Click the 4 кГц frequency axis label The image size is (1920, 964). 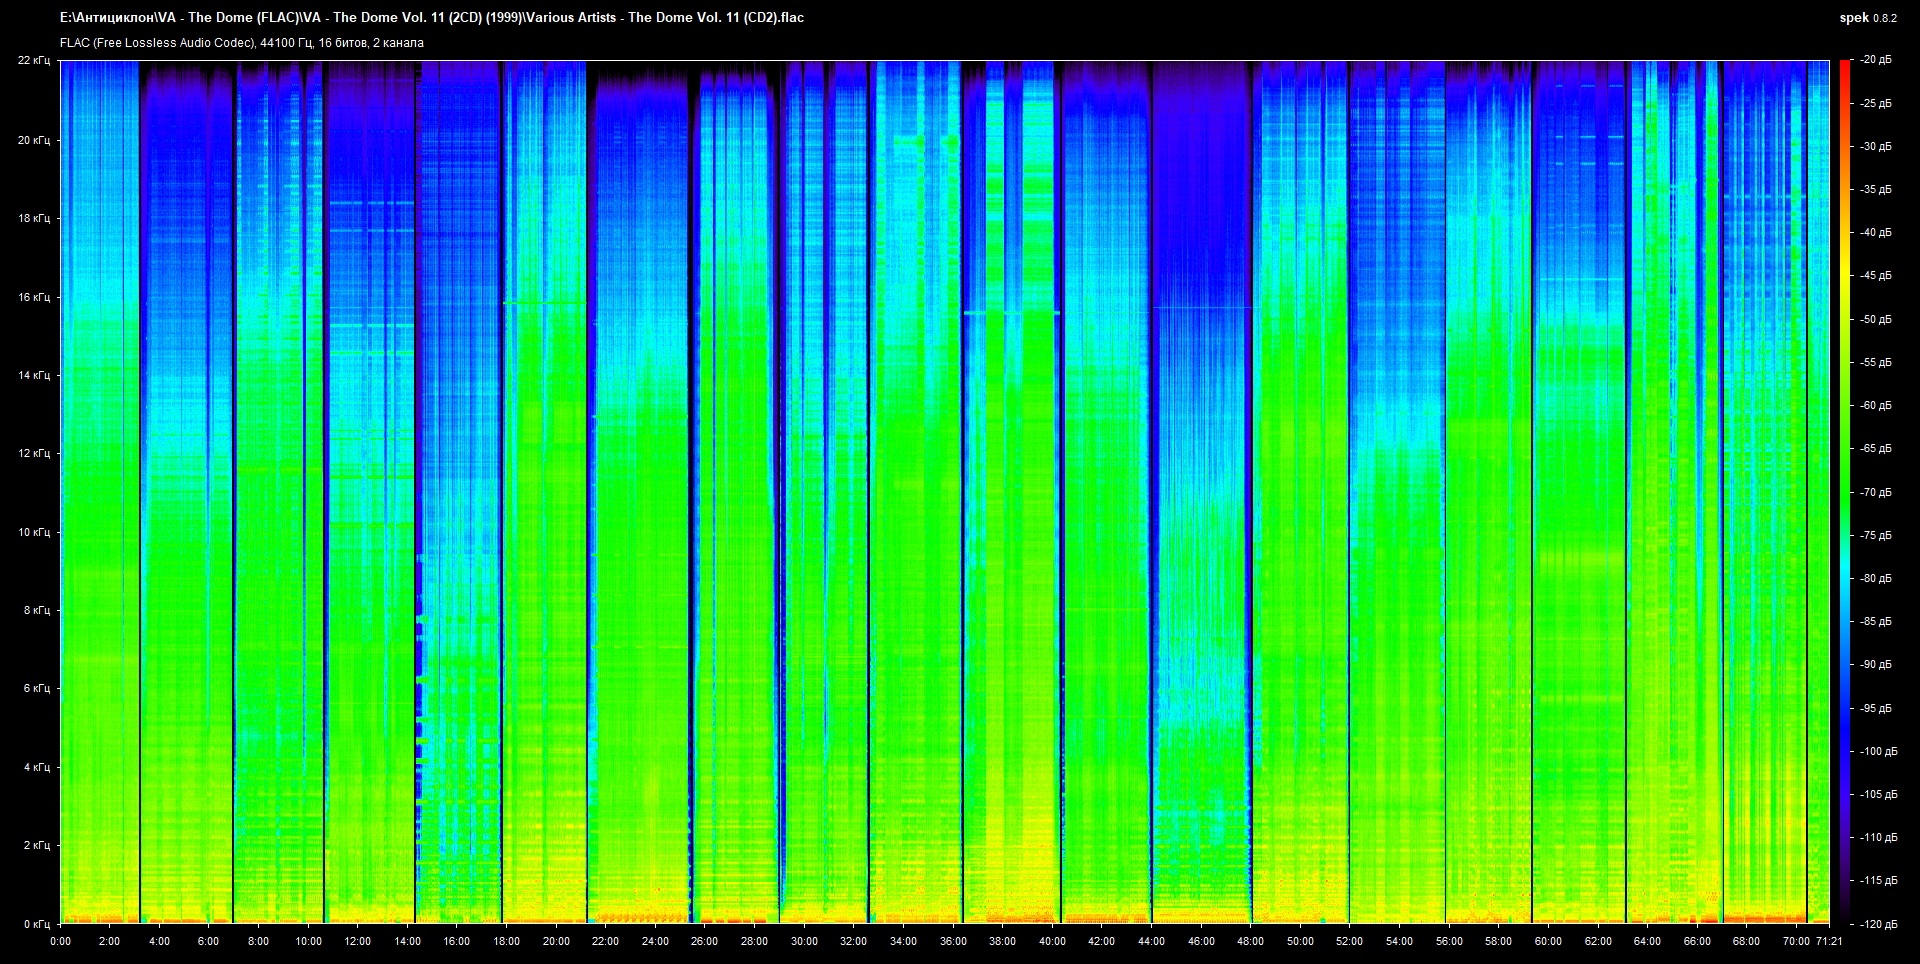[x=36, y=767]
